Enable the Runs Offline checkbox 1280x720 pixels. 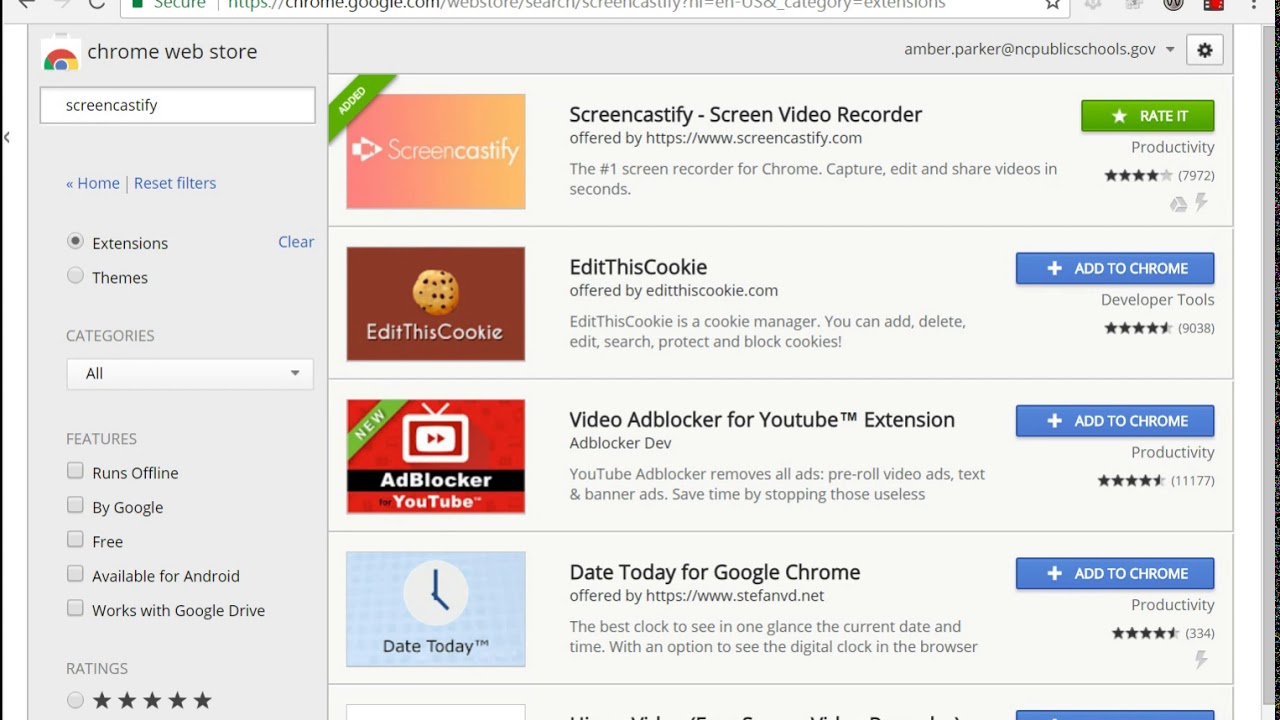[75, 471]
